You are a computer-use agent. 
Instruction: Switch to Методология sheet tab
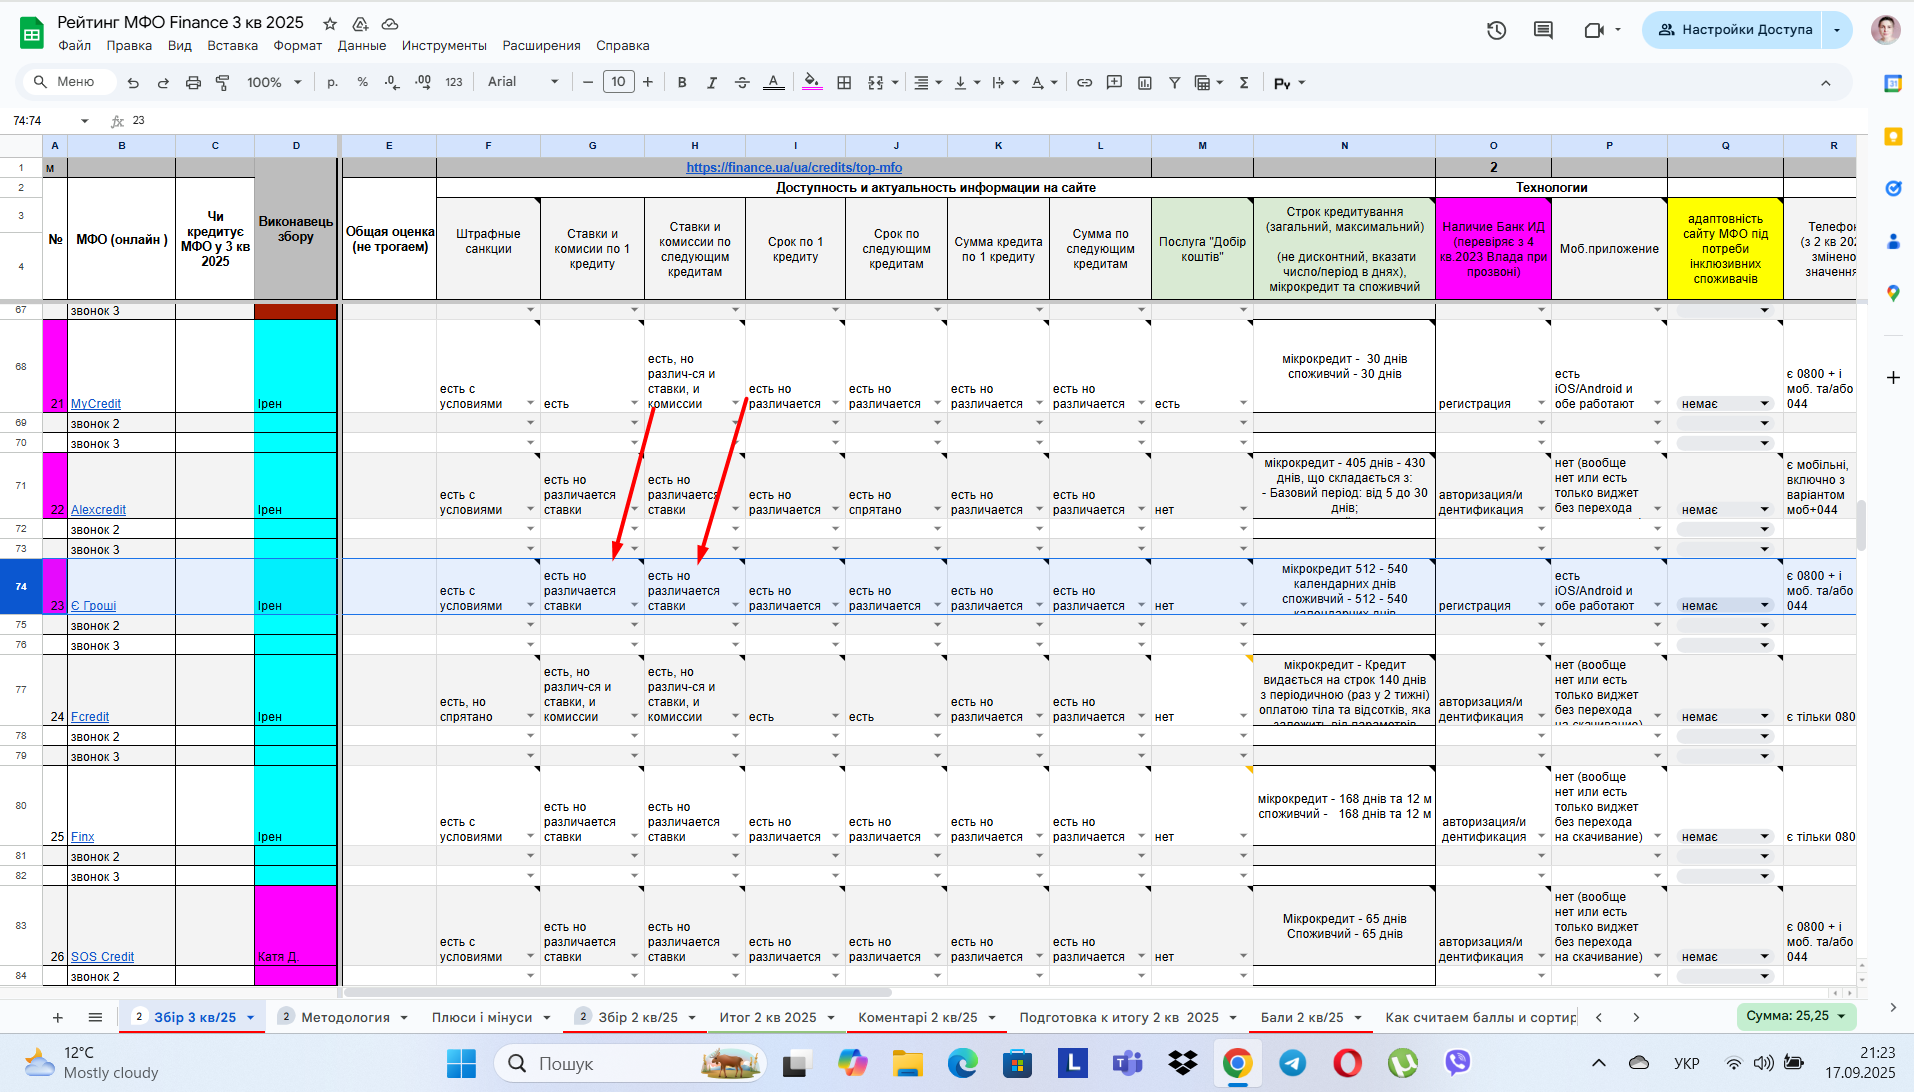pyautogui.click(x=345, y=1018)
